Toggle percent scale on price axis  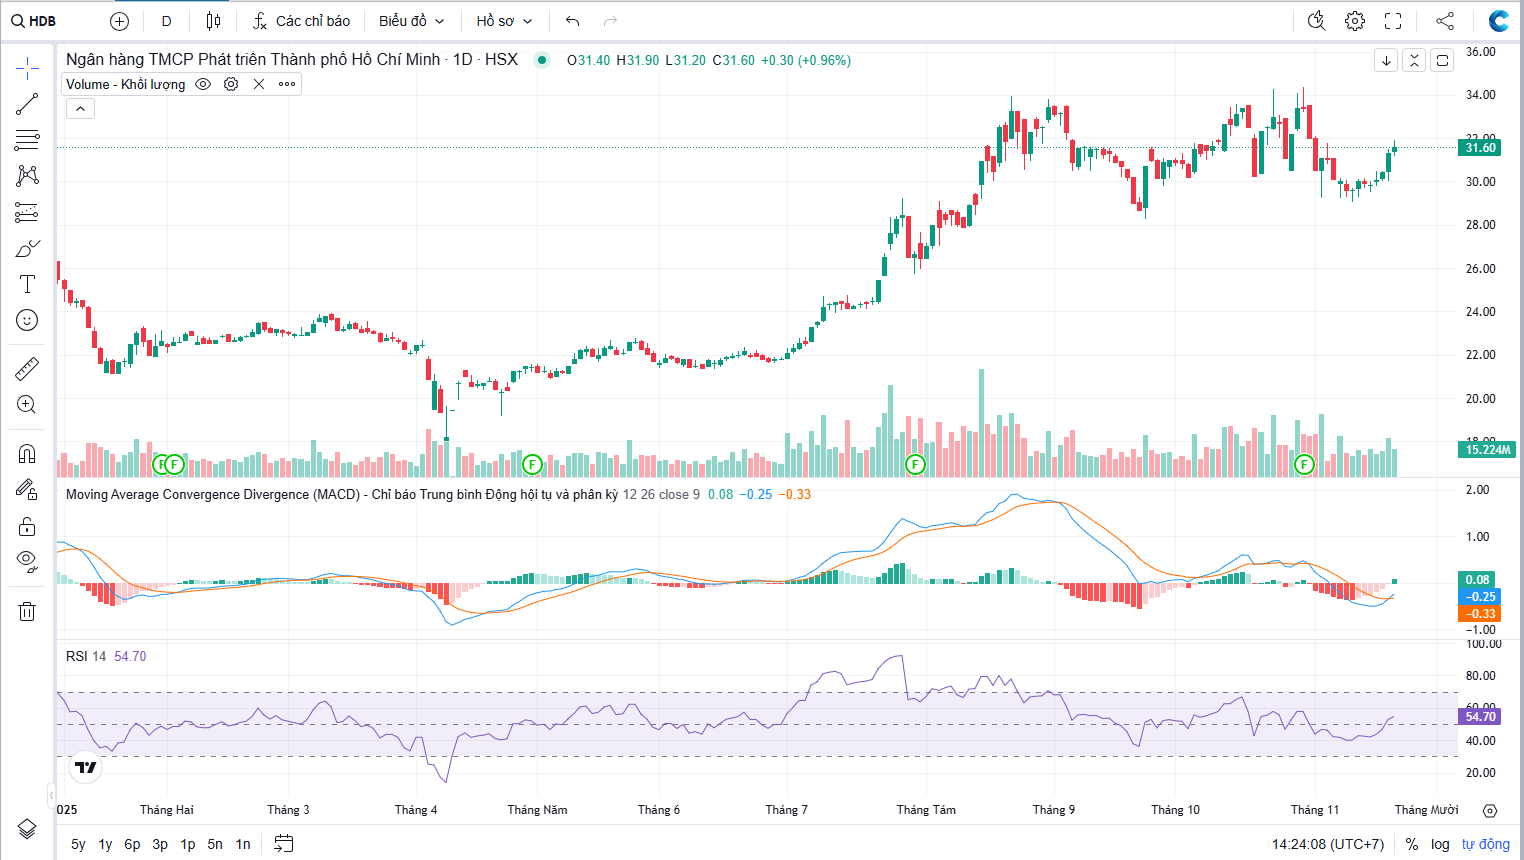[1412, 844]
